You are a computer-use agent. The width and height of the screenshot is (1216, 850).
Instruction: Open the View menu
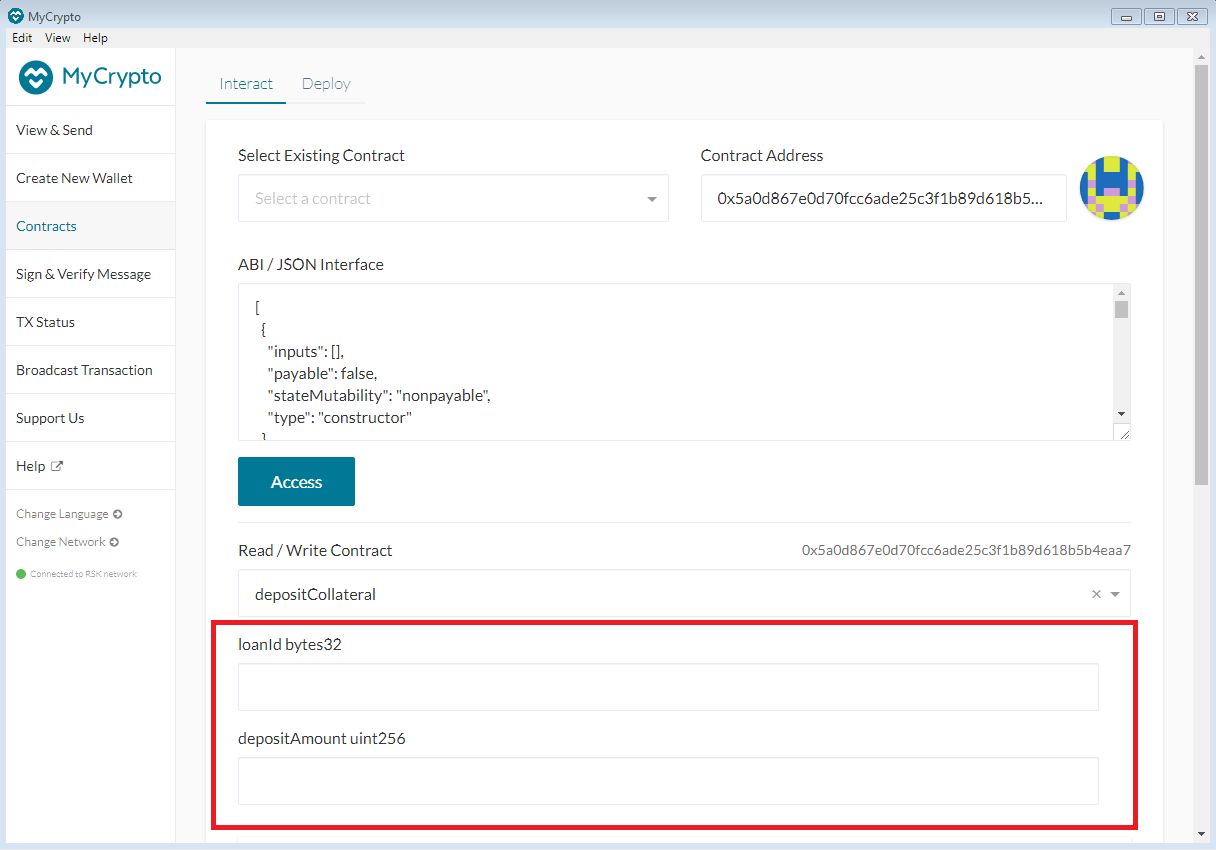(x=58, y=38)
